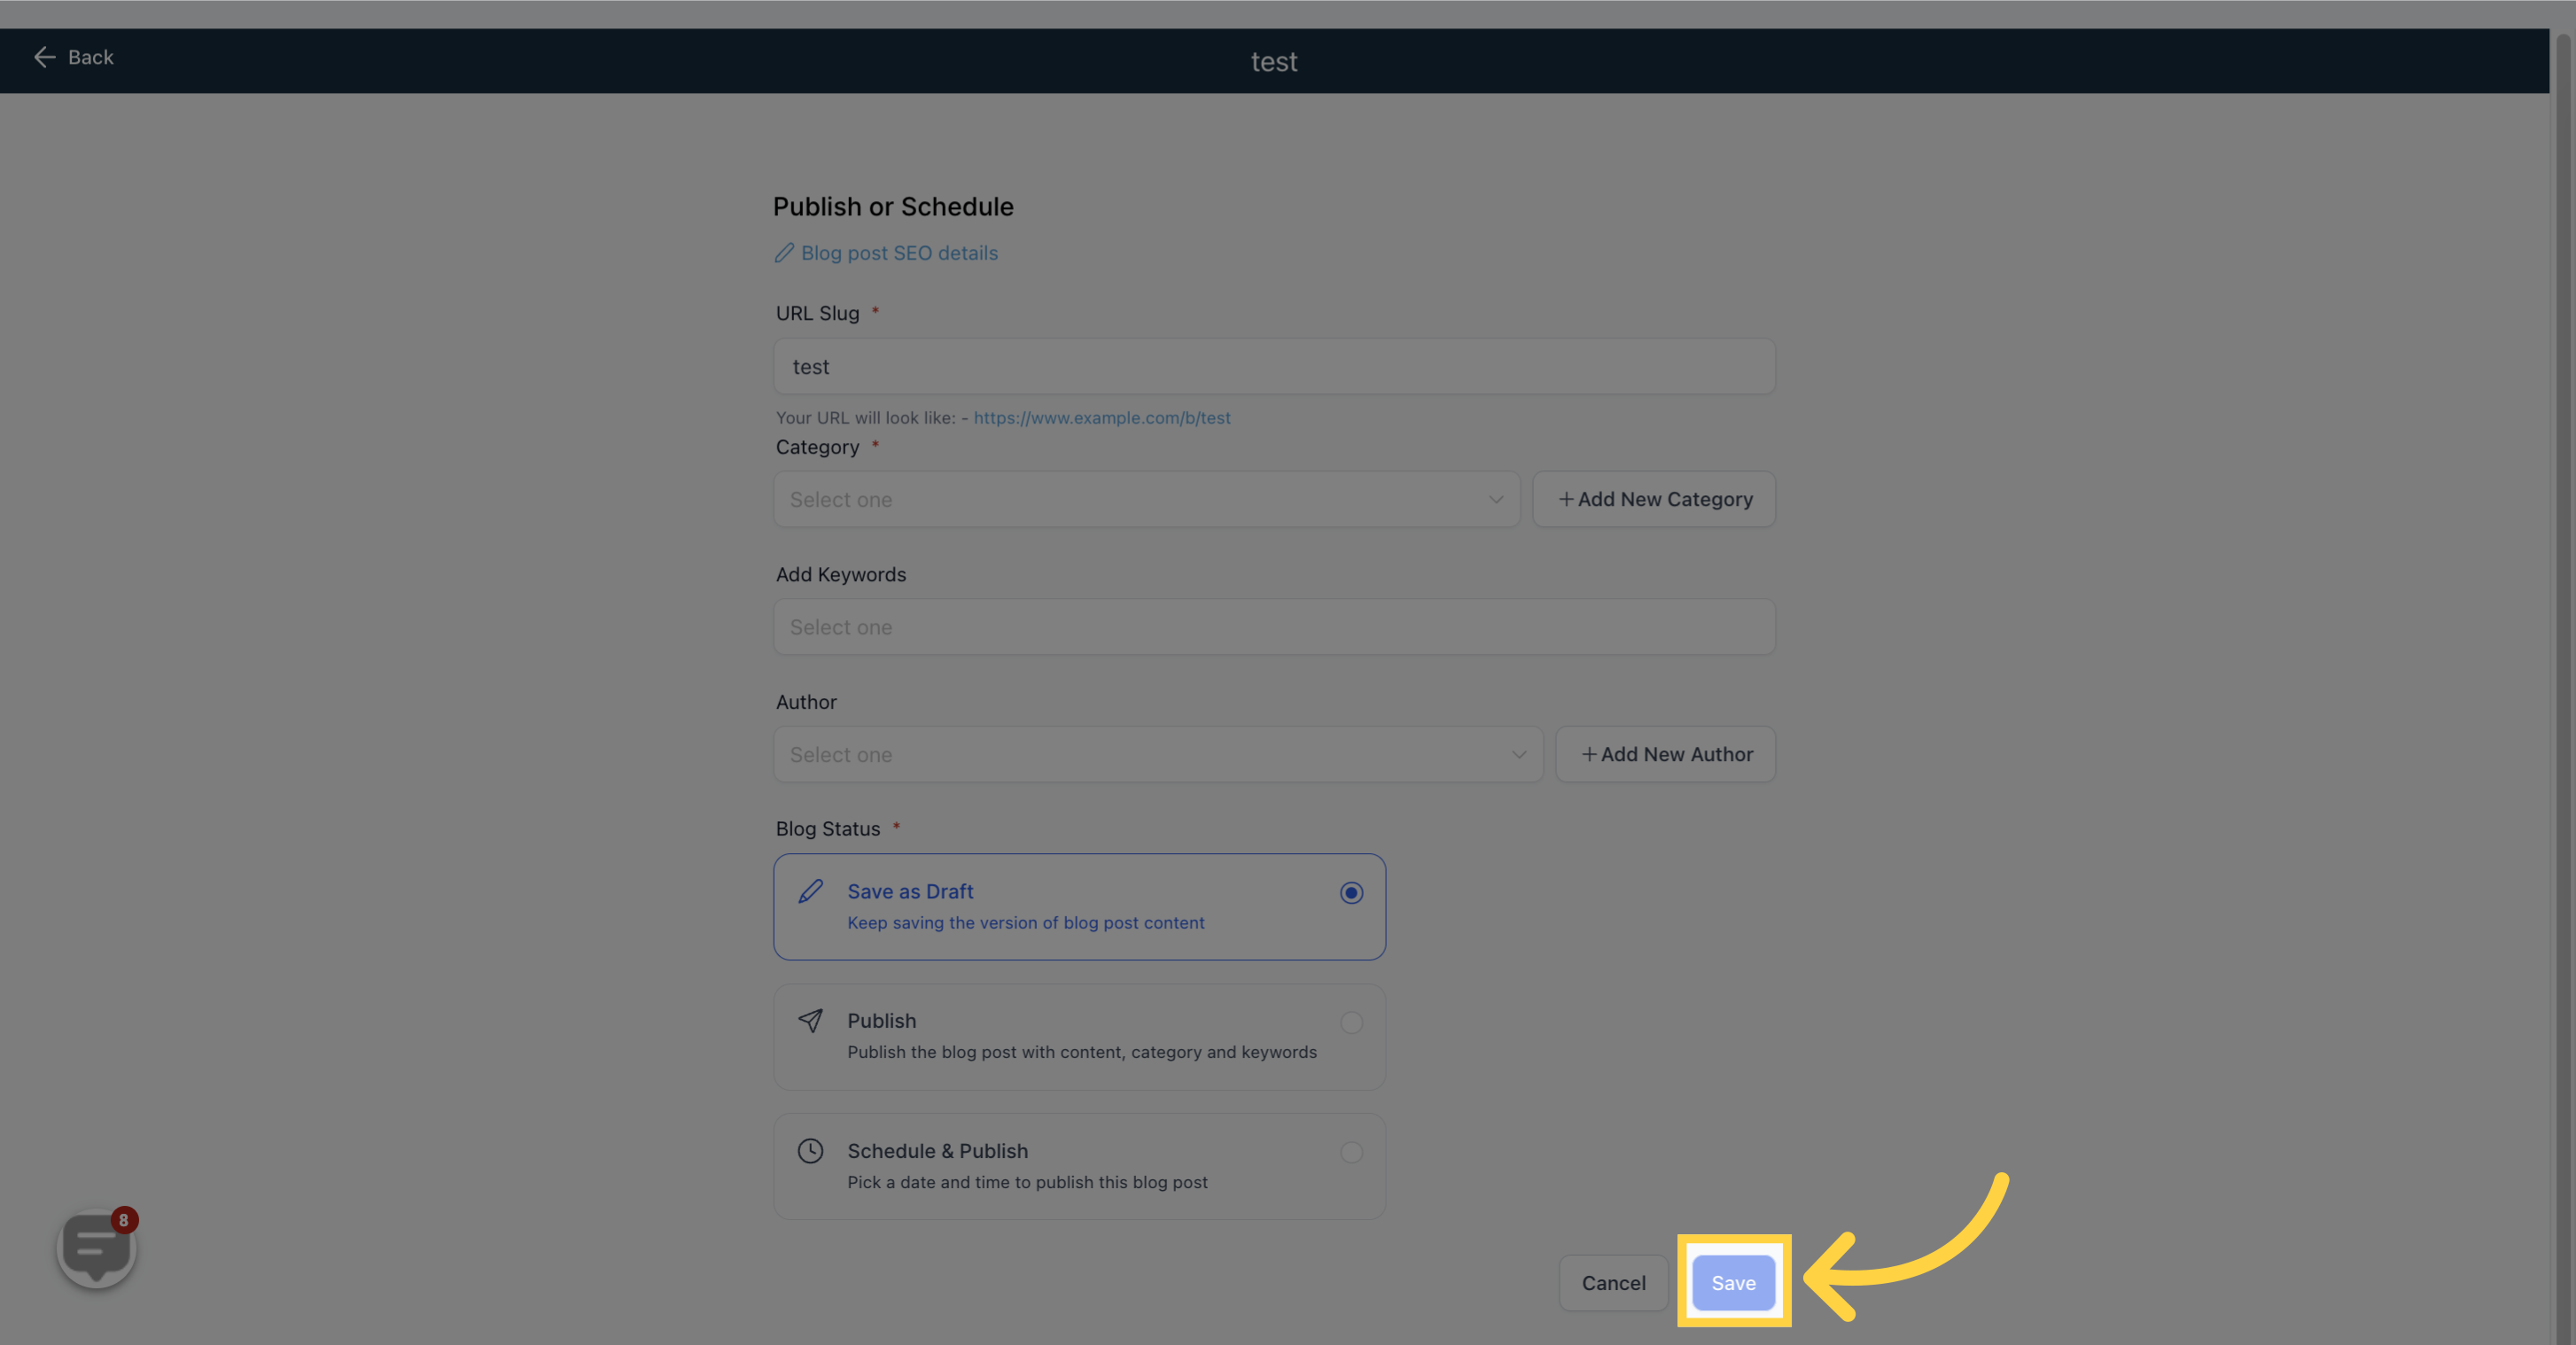Expand the Author chevron arrow
The image size is (2576, 1345).
(1519, 754)
